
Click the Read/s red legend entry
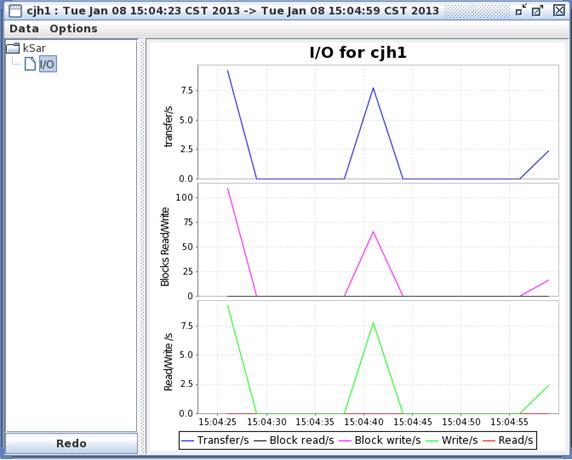(x=508, y=440)
